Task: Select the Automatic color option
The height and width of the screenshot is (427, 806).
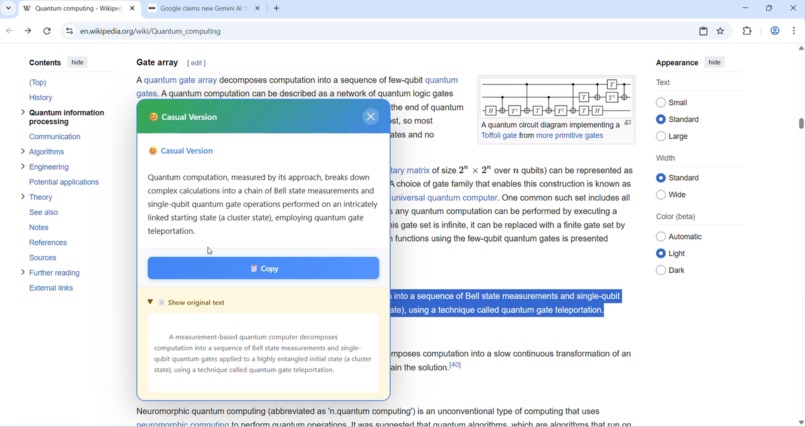Action: [x=661, y=236]
